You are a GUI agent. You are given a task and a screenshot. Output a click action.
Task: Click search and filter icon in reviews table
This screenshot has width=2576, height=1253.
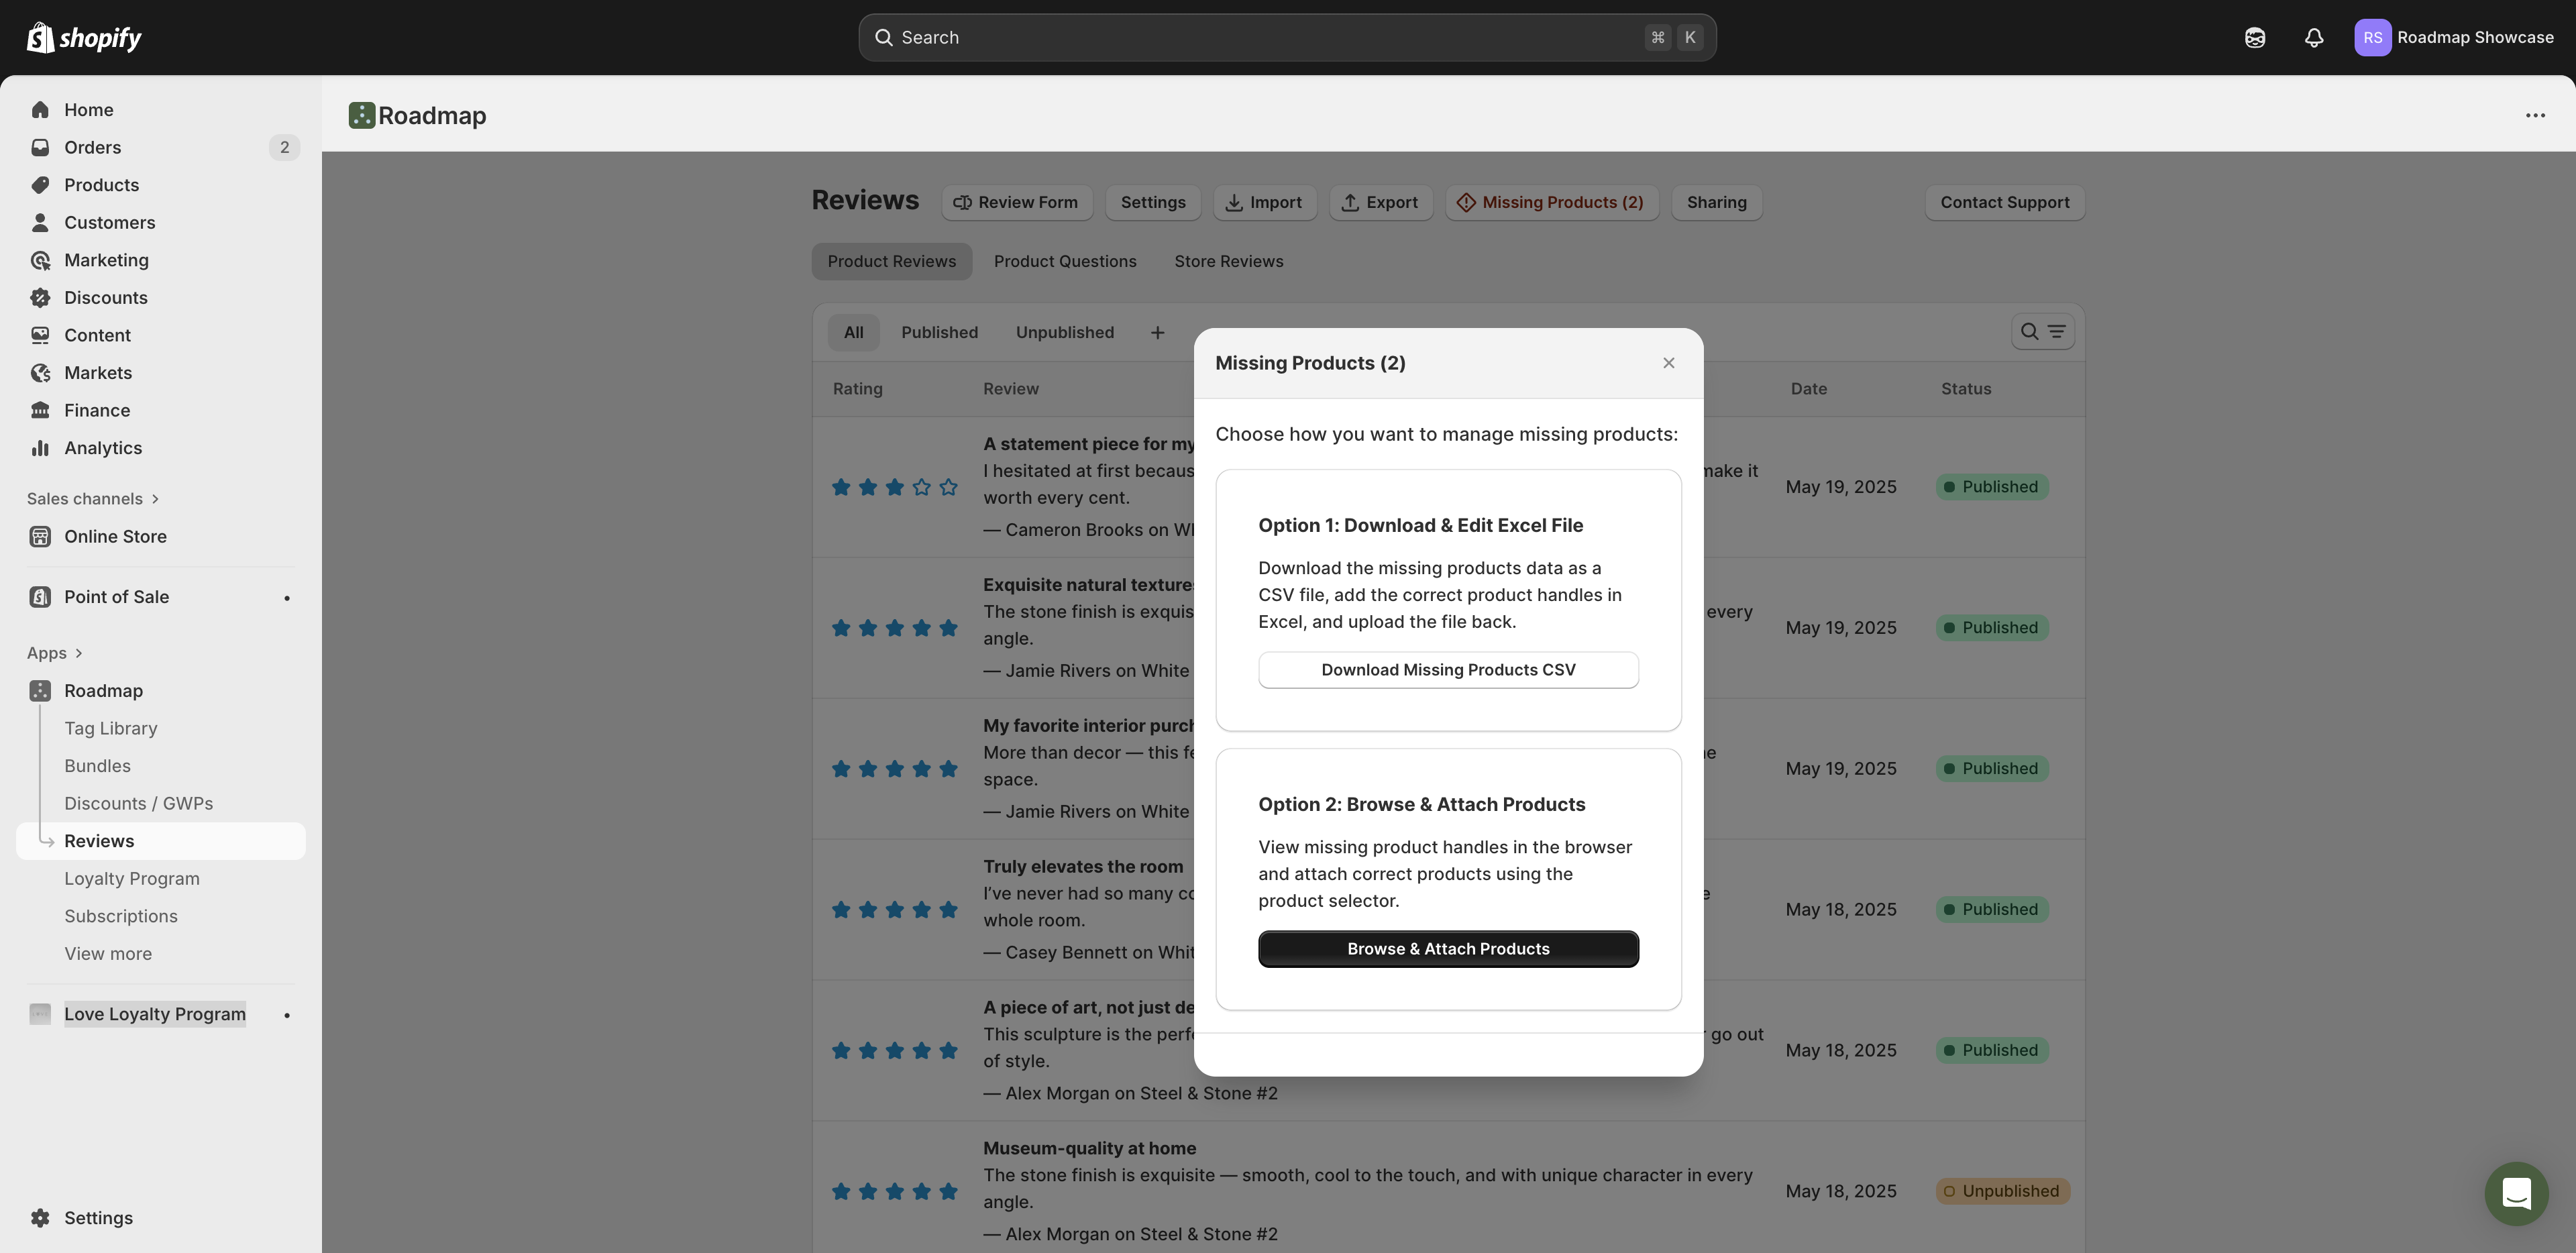(2042, 332)
